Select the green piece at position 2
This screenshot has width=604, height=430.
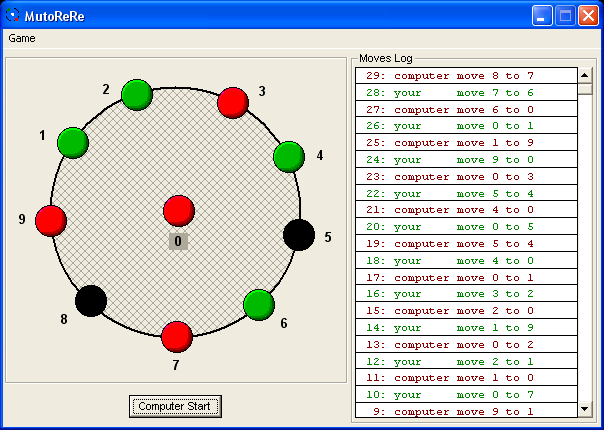pos(136,95)
